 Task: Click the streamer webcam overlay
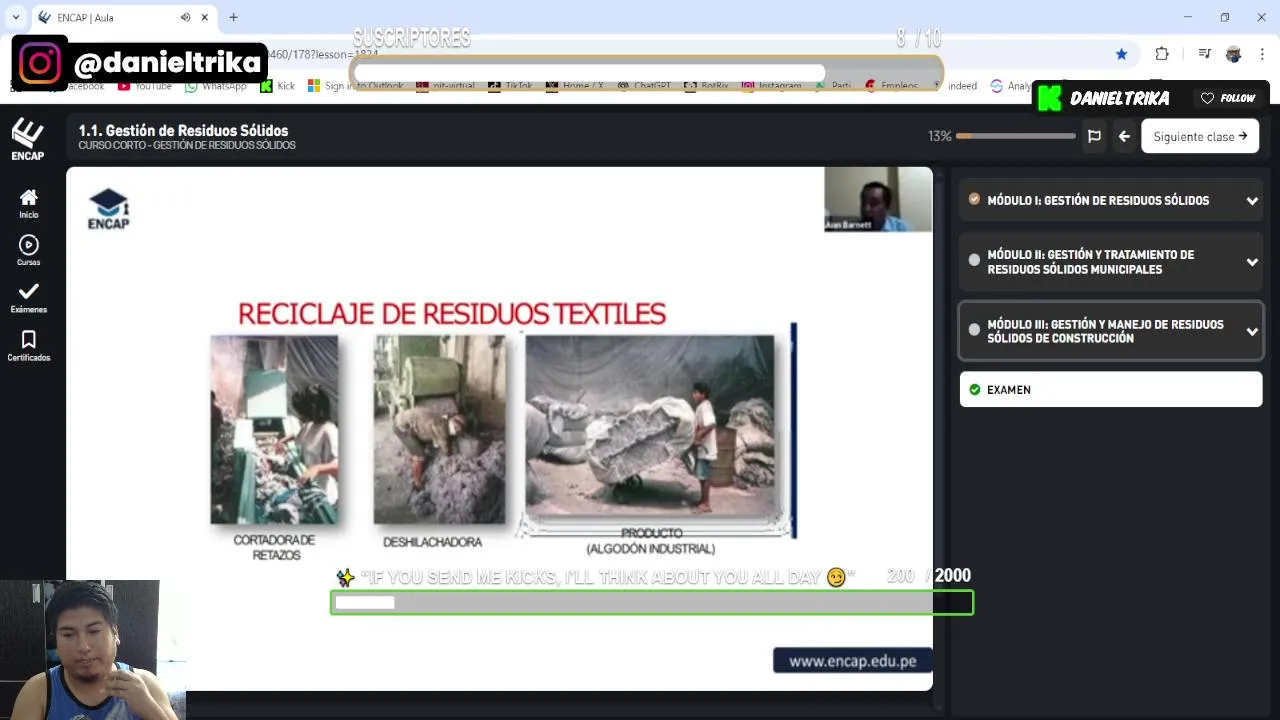pos(92,648)
